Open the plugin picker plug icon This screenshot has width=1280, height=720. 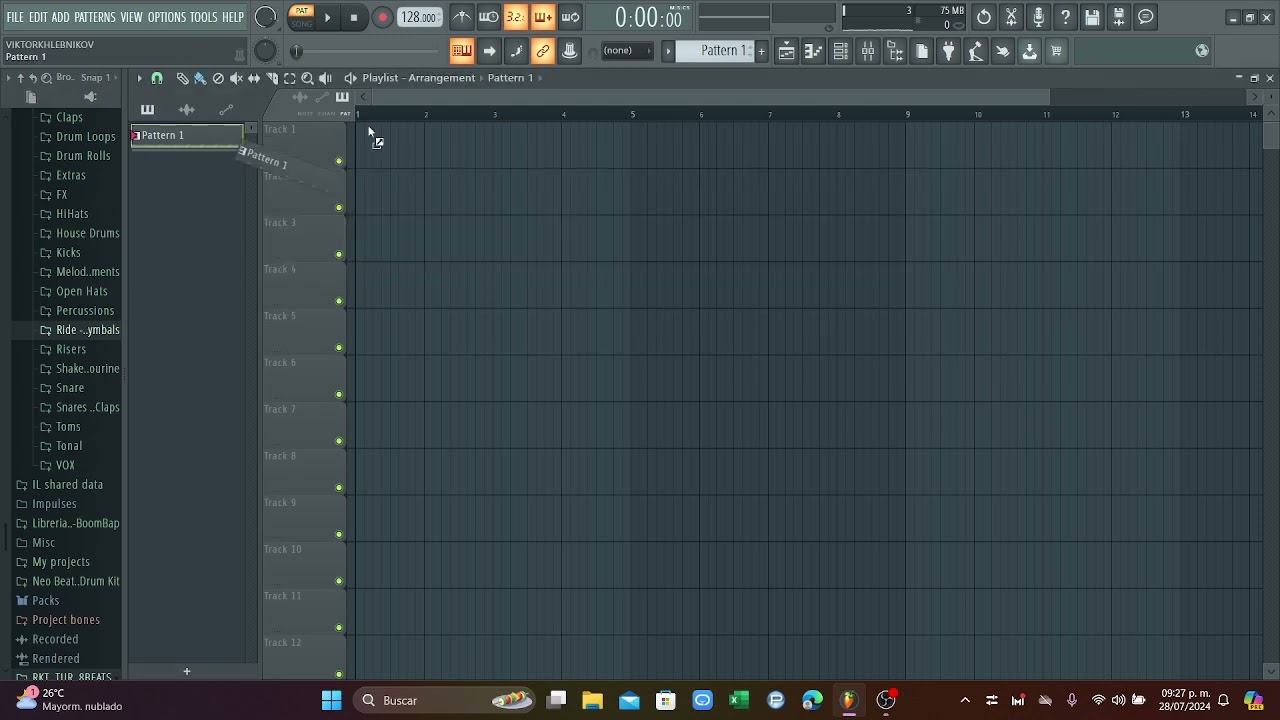click(949, 51)
